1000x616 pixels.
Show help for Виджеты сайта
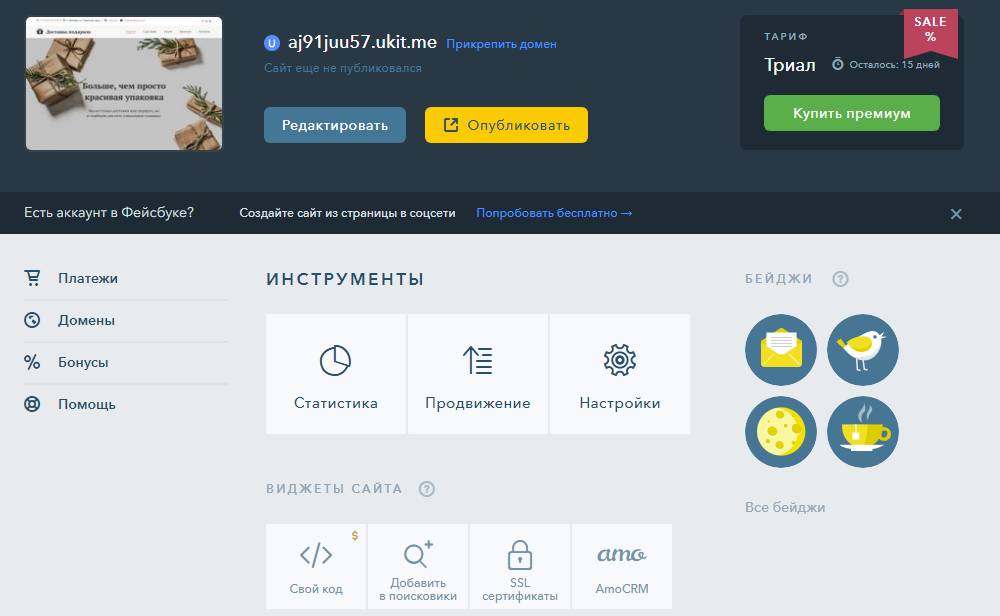point(427,489)
